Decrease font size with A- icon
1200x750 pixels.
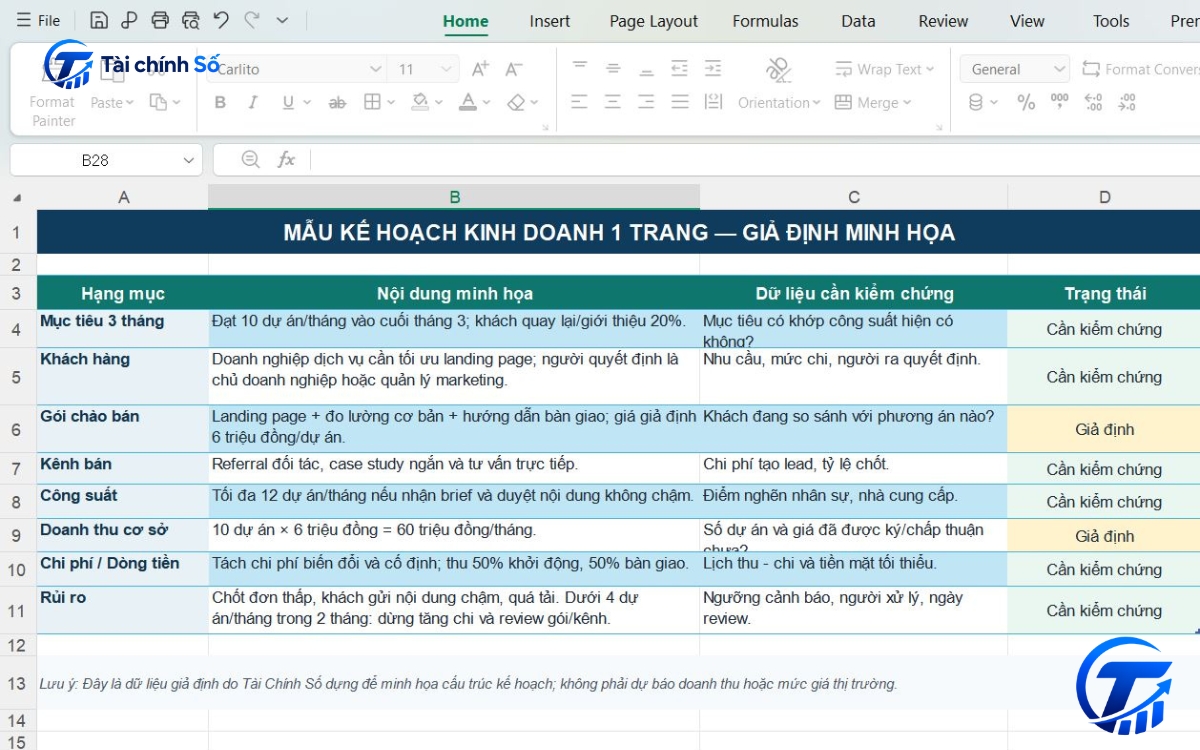click(514, 69)
